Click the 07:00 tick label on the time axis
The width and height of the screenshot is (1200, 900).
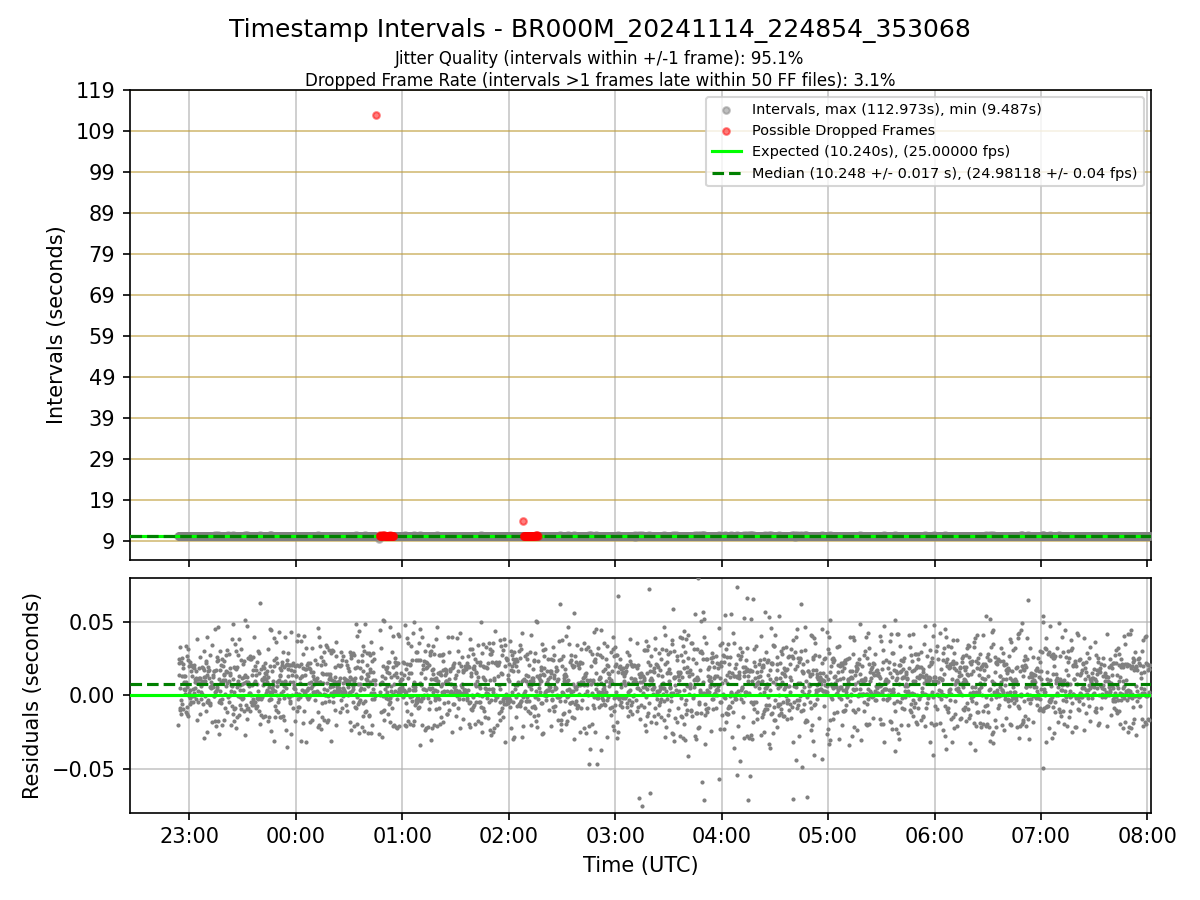1041,836
